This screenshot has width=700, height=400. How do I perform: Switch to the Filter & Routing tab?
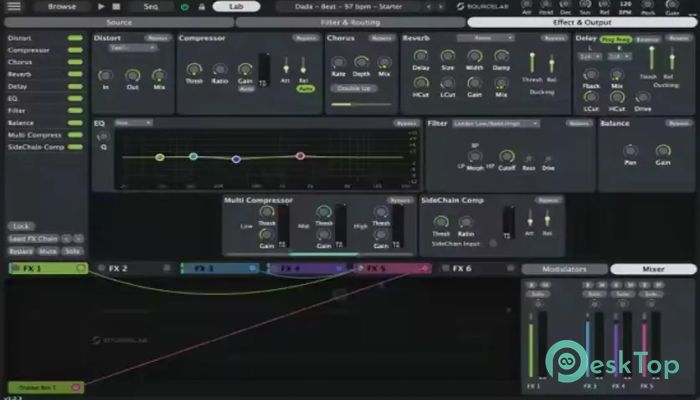point(348,21)
